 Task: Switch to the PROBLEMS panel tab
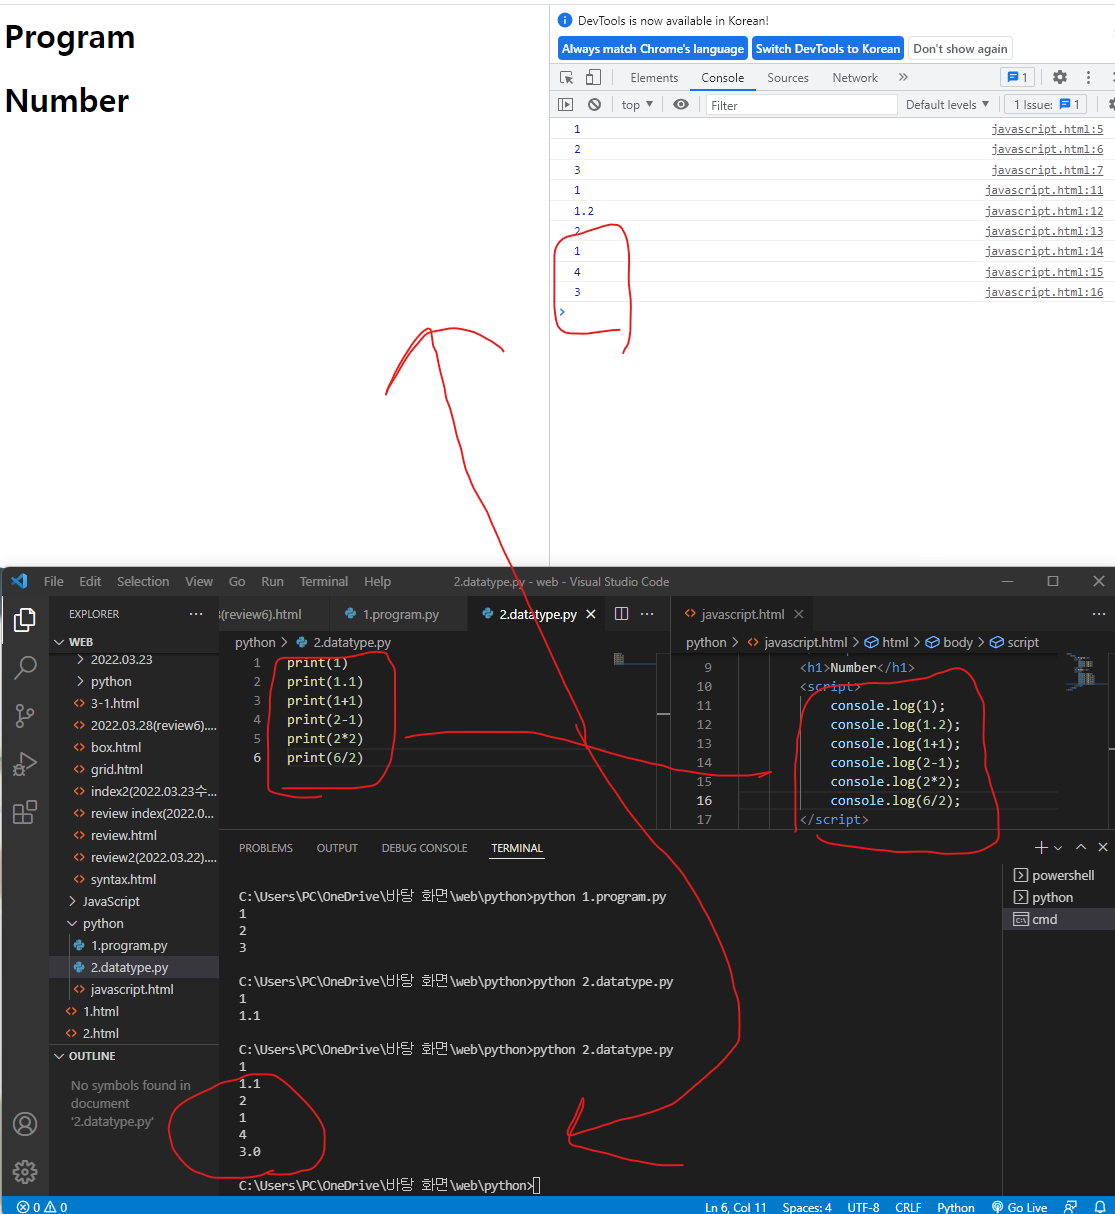click(266, 848)
